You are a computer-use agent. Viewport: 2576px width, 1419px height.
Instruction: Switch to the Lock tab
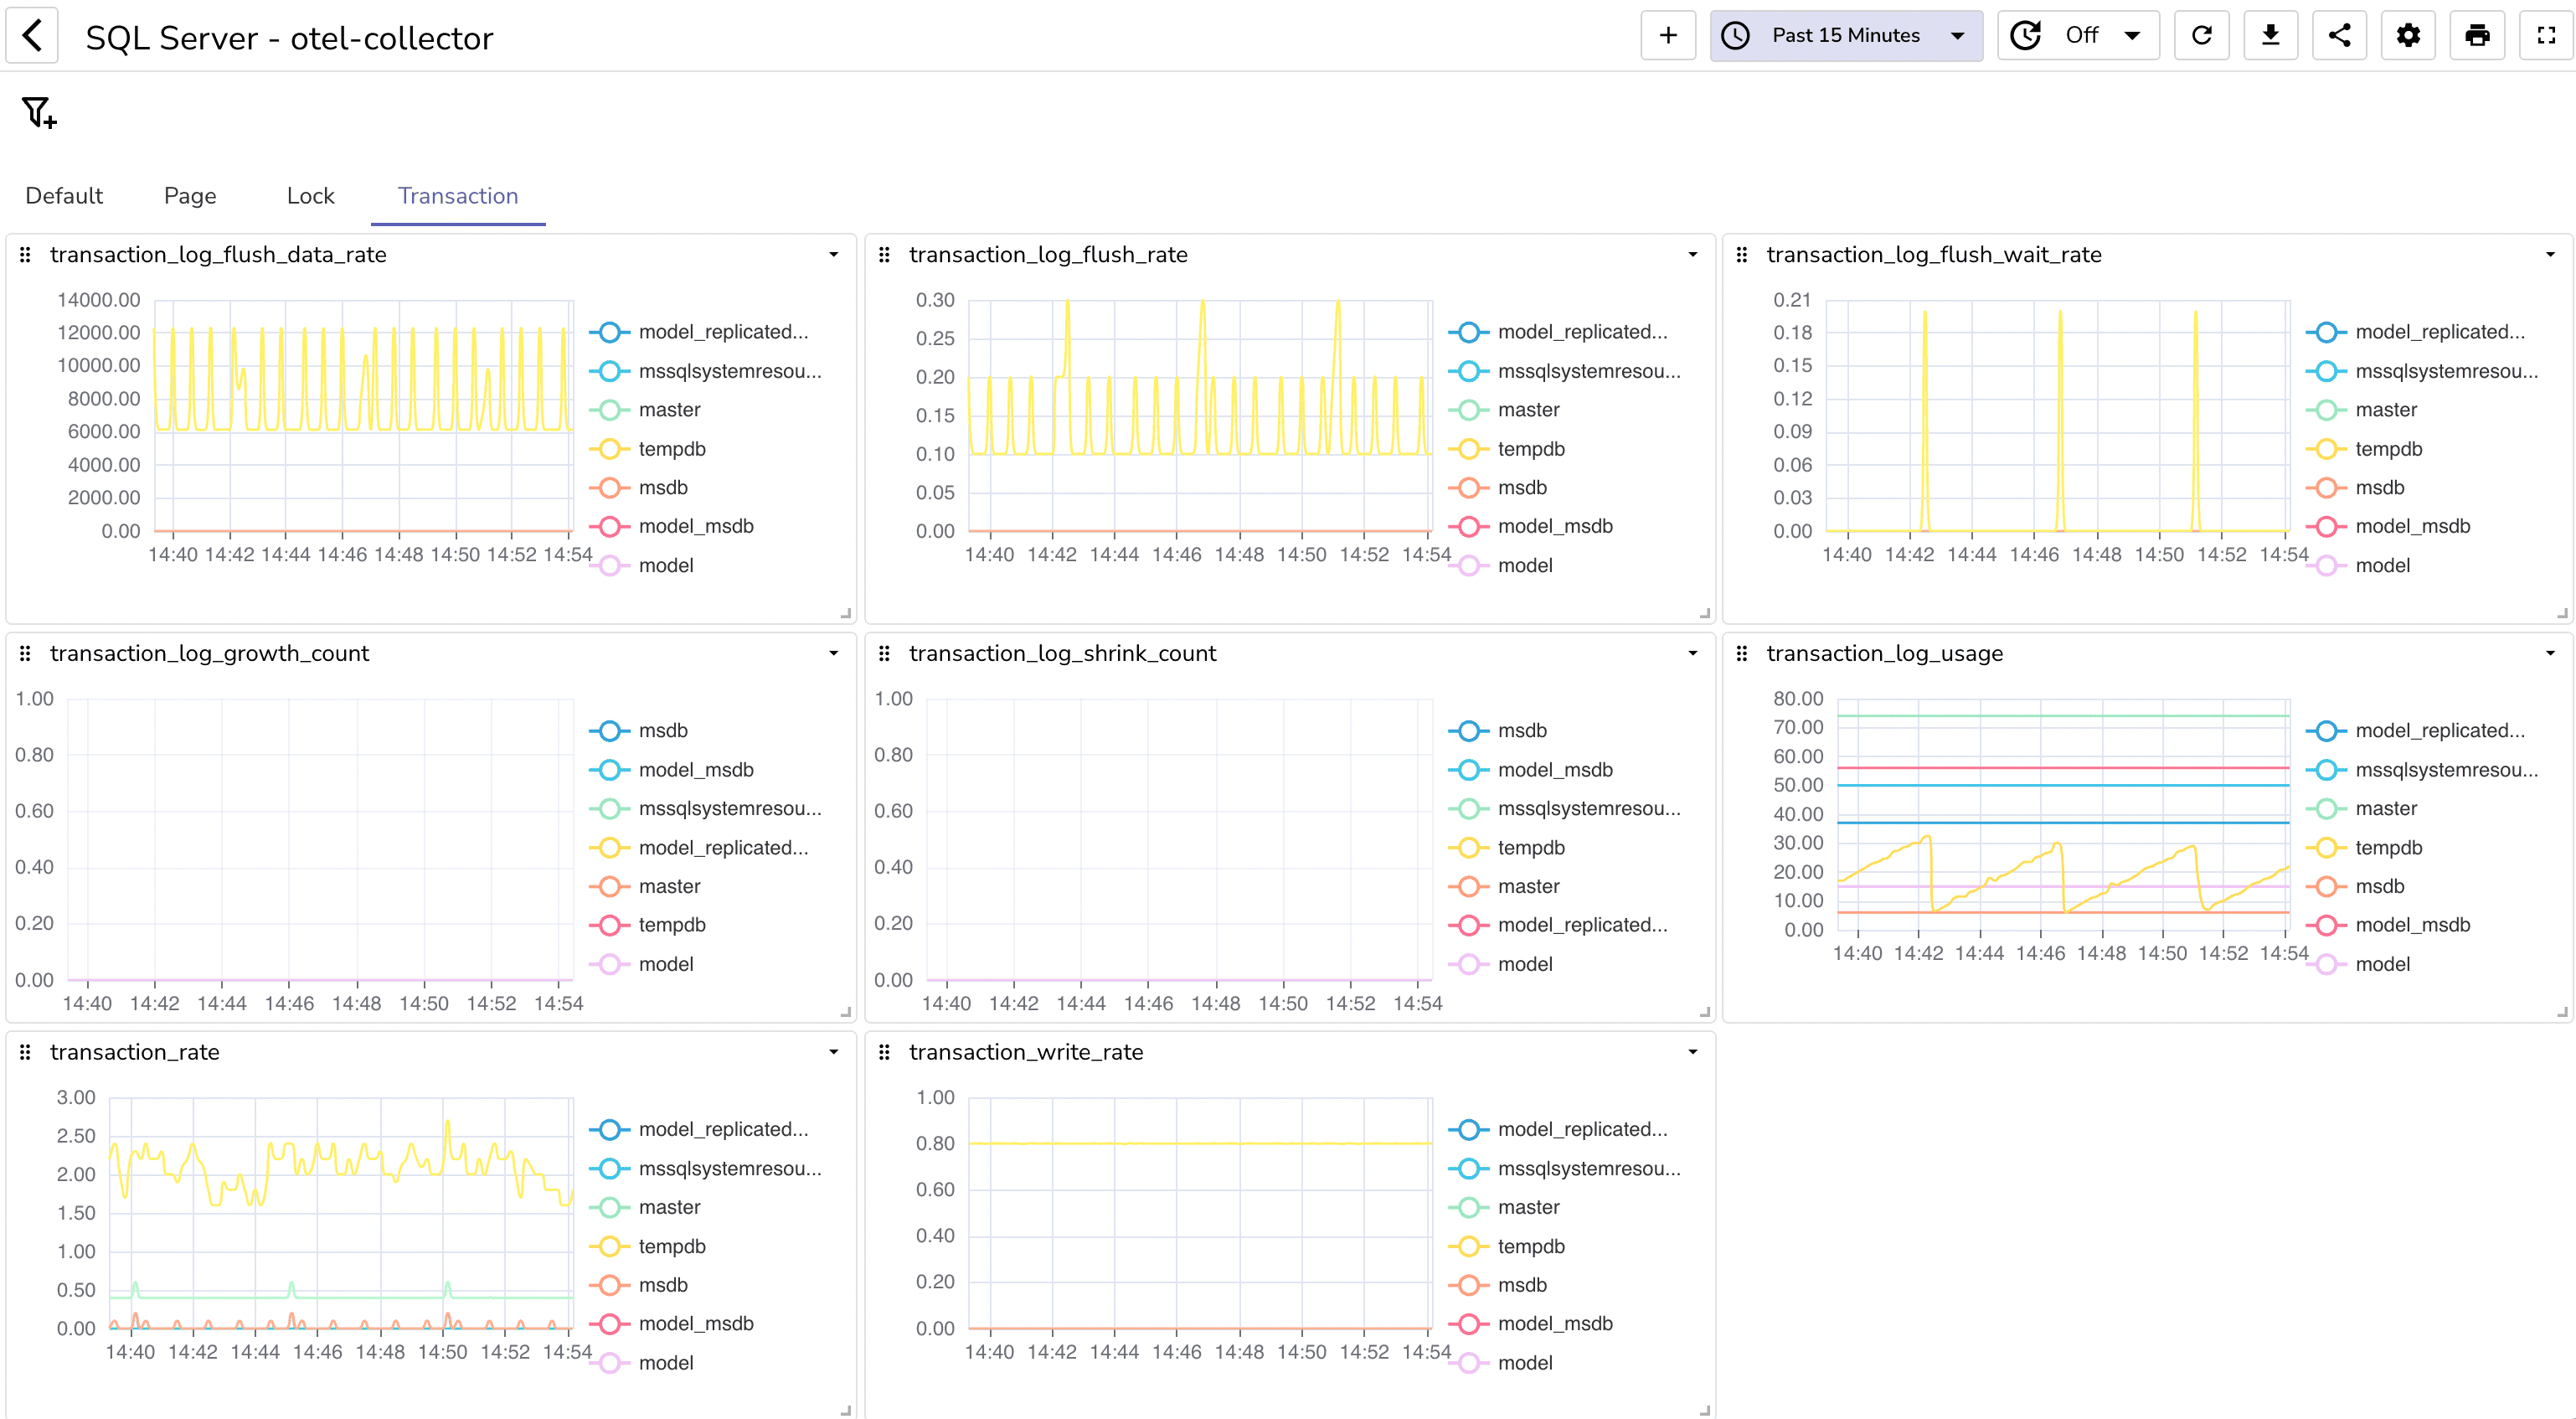tap(310, 196)
